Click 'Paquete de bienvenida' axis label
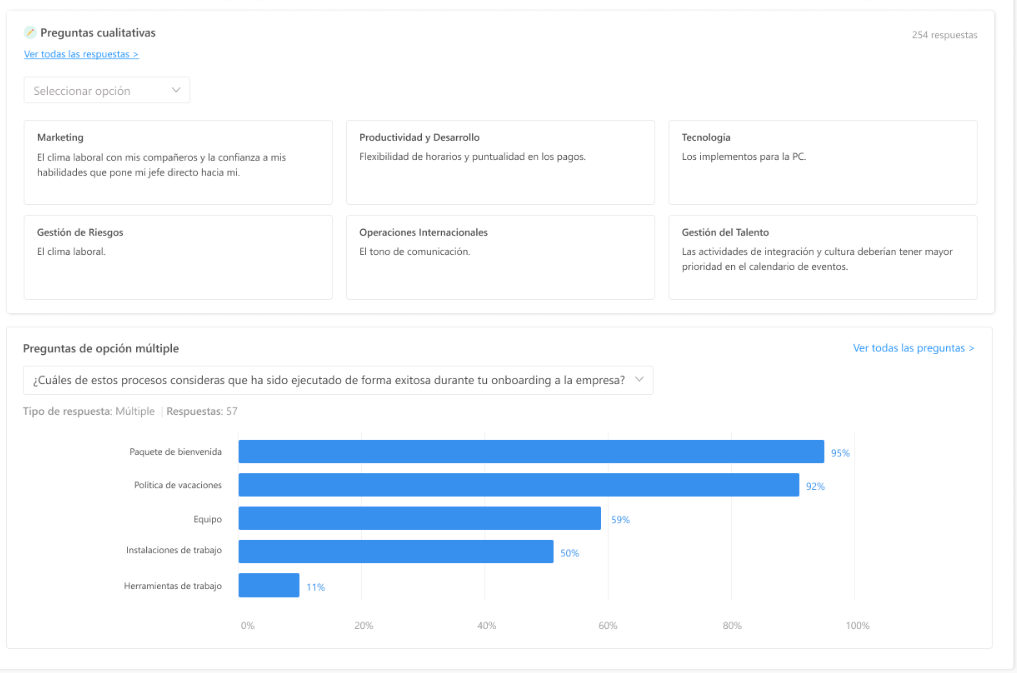1017x673 pixels. 175,452
